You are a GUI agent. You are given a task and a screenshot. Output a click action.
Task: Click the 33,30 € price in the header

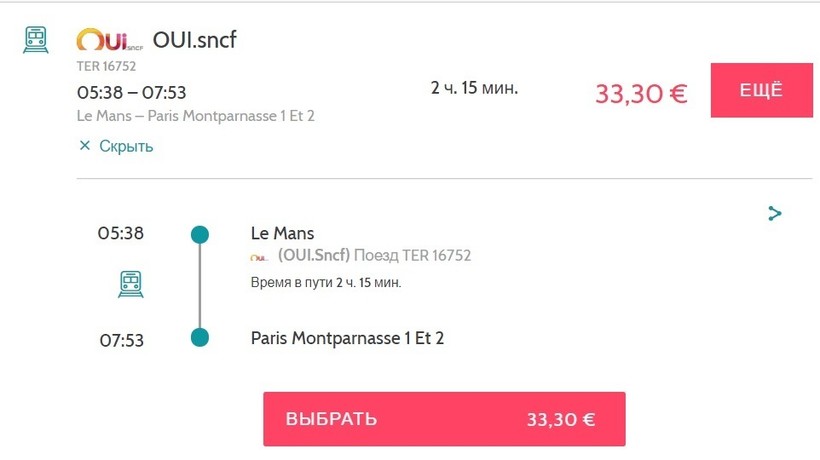641,94
